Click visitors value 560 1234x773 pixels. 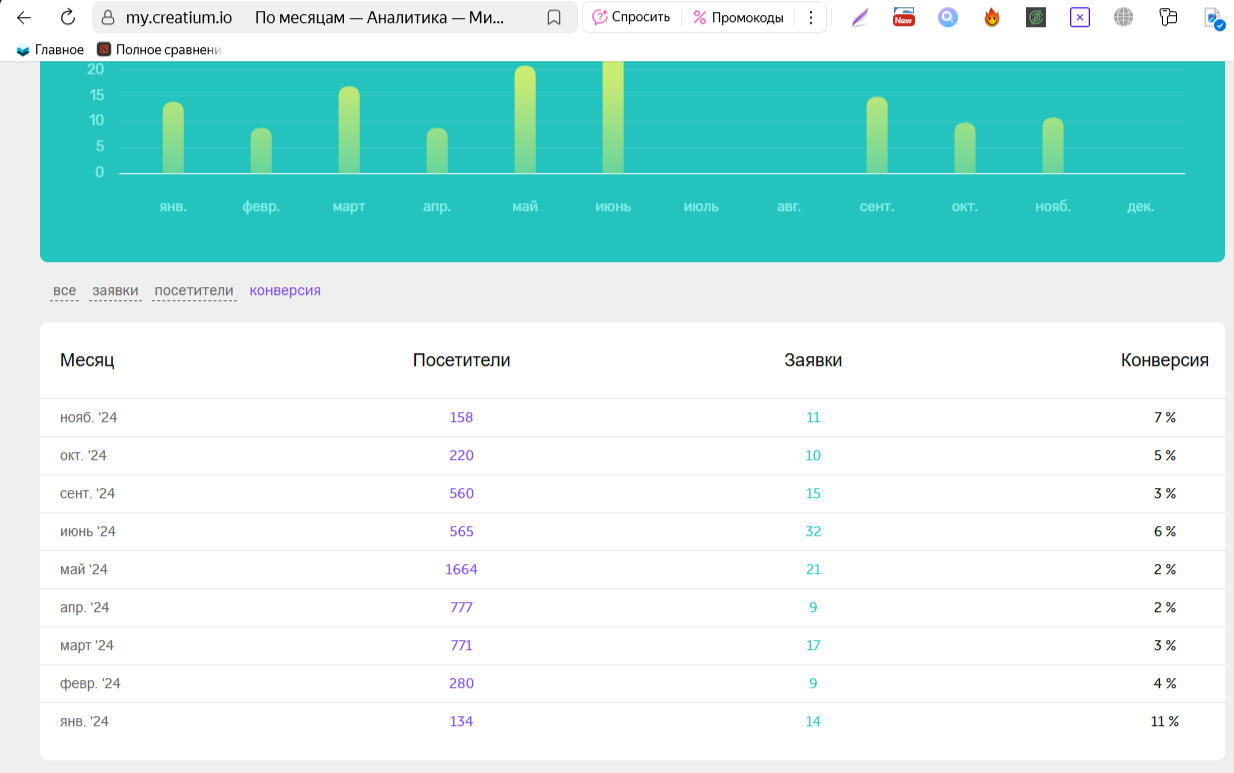[461, 493]
